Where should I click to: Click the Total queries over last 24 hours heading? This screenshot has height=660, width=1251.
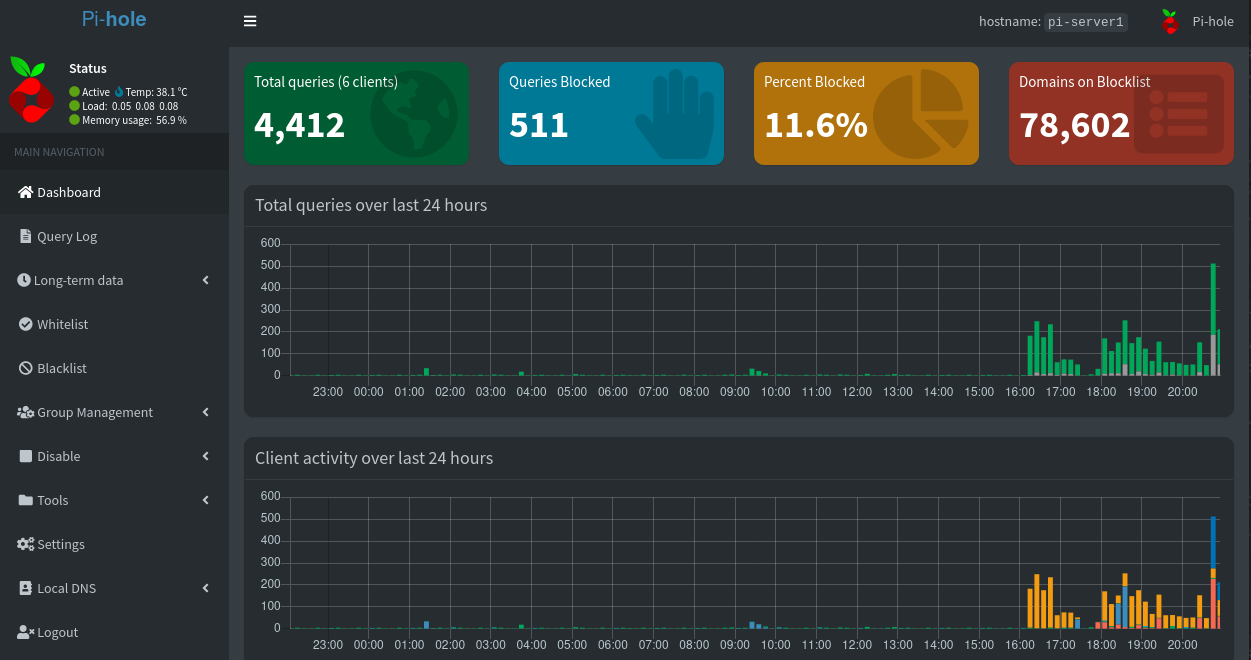pyautogui.click(x=371, y=205)
